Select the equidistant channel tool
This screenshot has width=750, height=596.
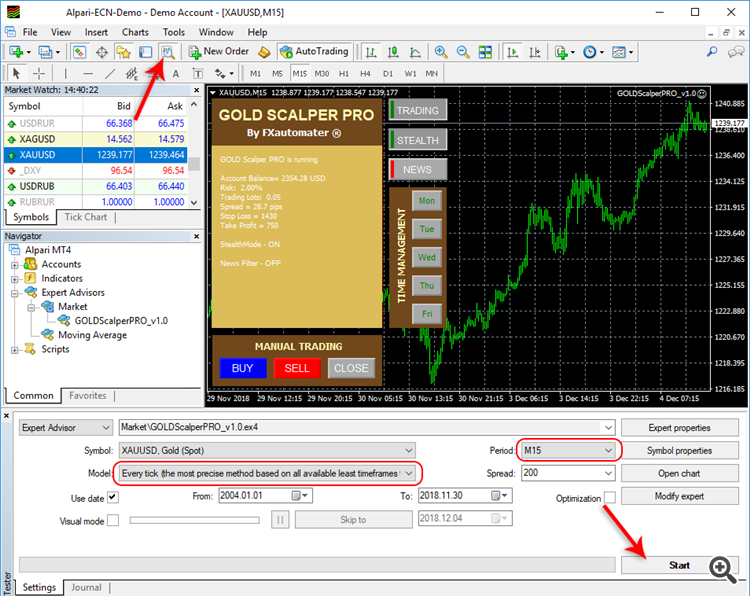point(132,73)
